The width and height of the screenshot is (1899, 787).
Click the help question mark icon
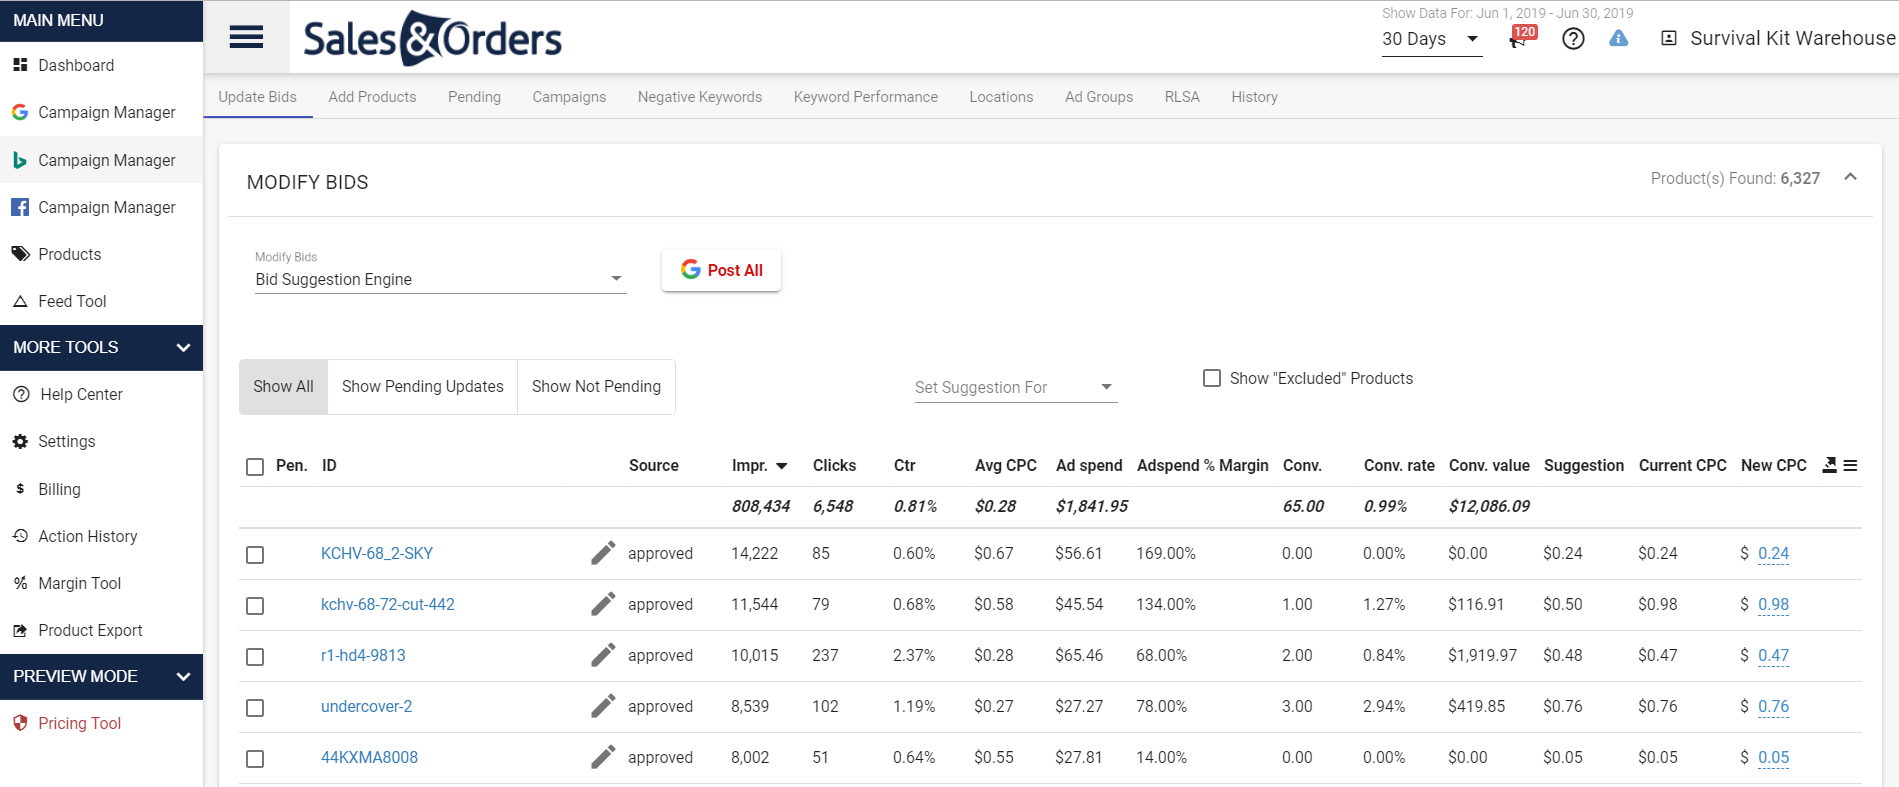[1573, 38]
